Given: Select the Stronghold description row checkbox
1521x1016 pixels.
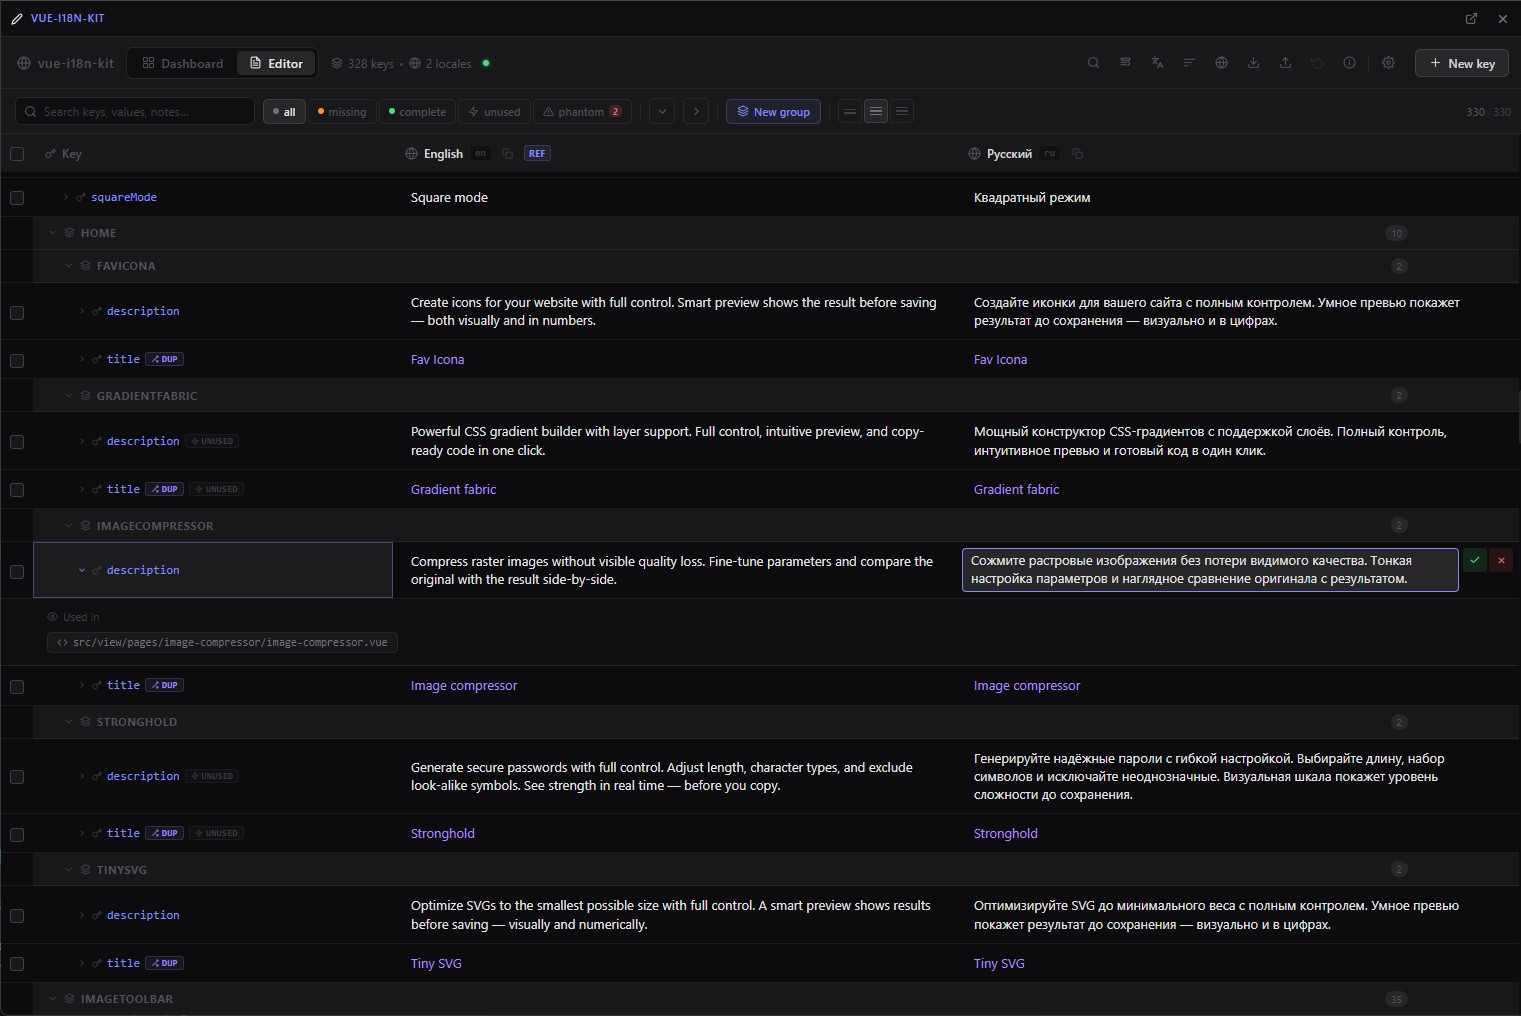Looking at the screenshot, I should click(x=17, y=777).
